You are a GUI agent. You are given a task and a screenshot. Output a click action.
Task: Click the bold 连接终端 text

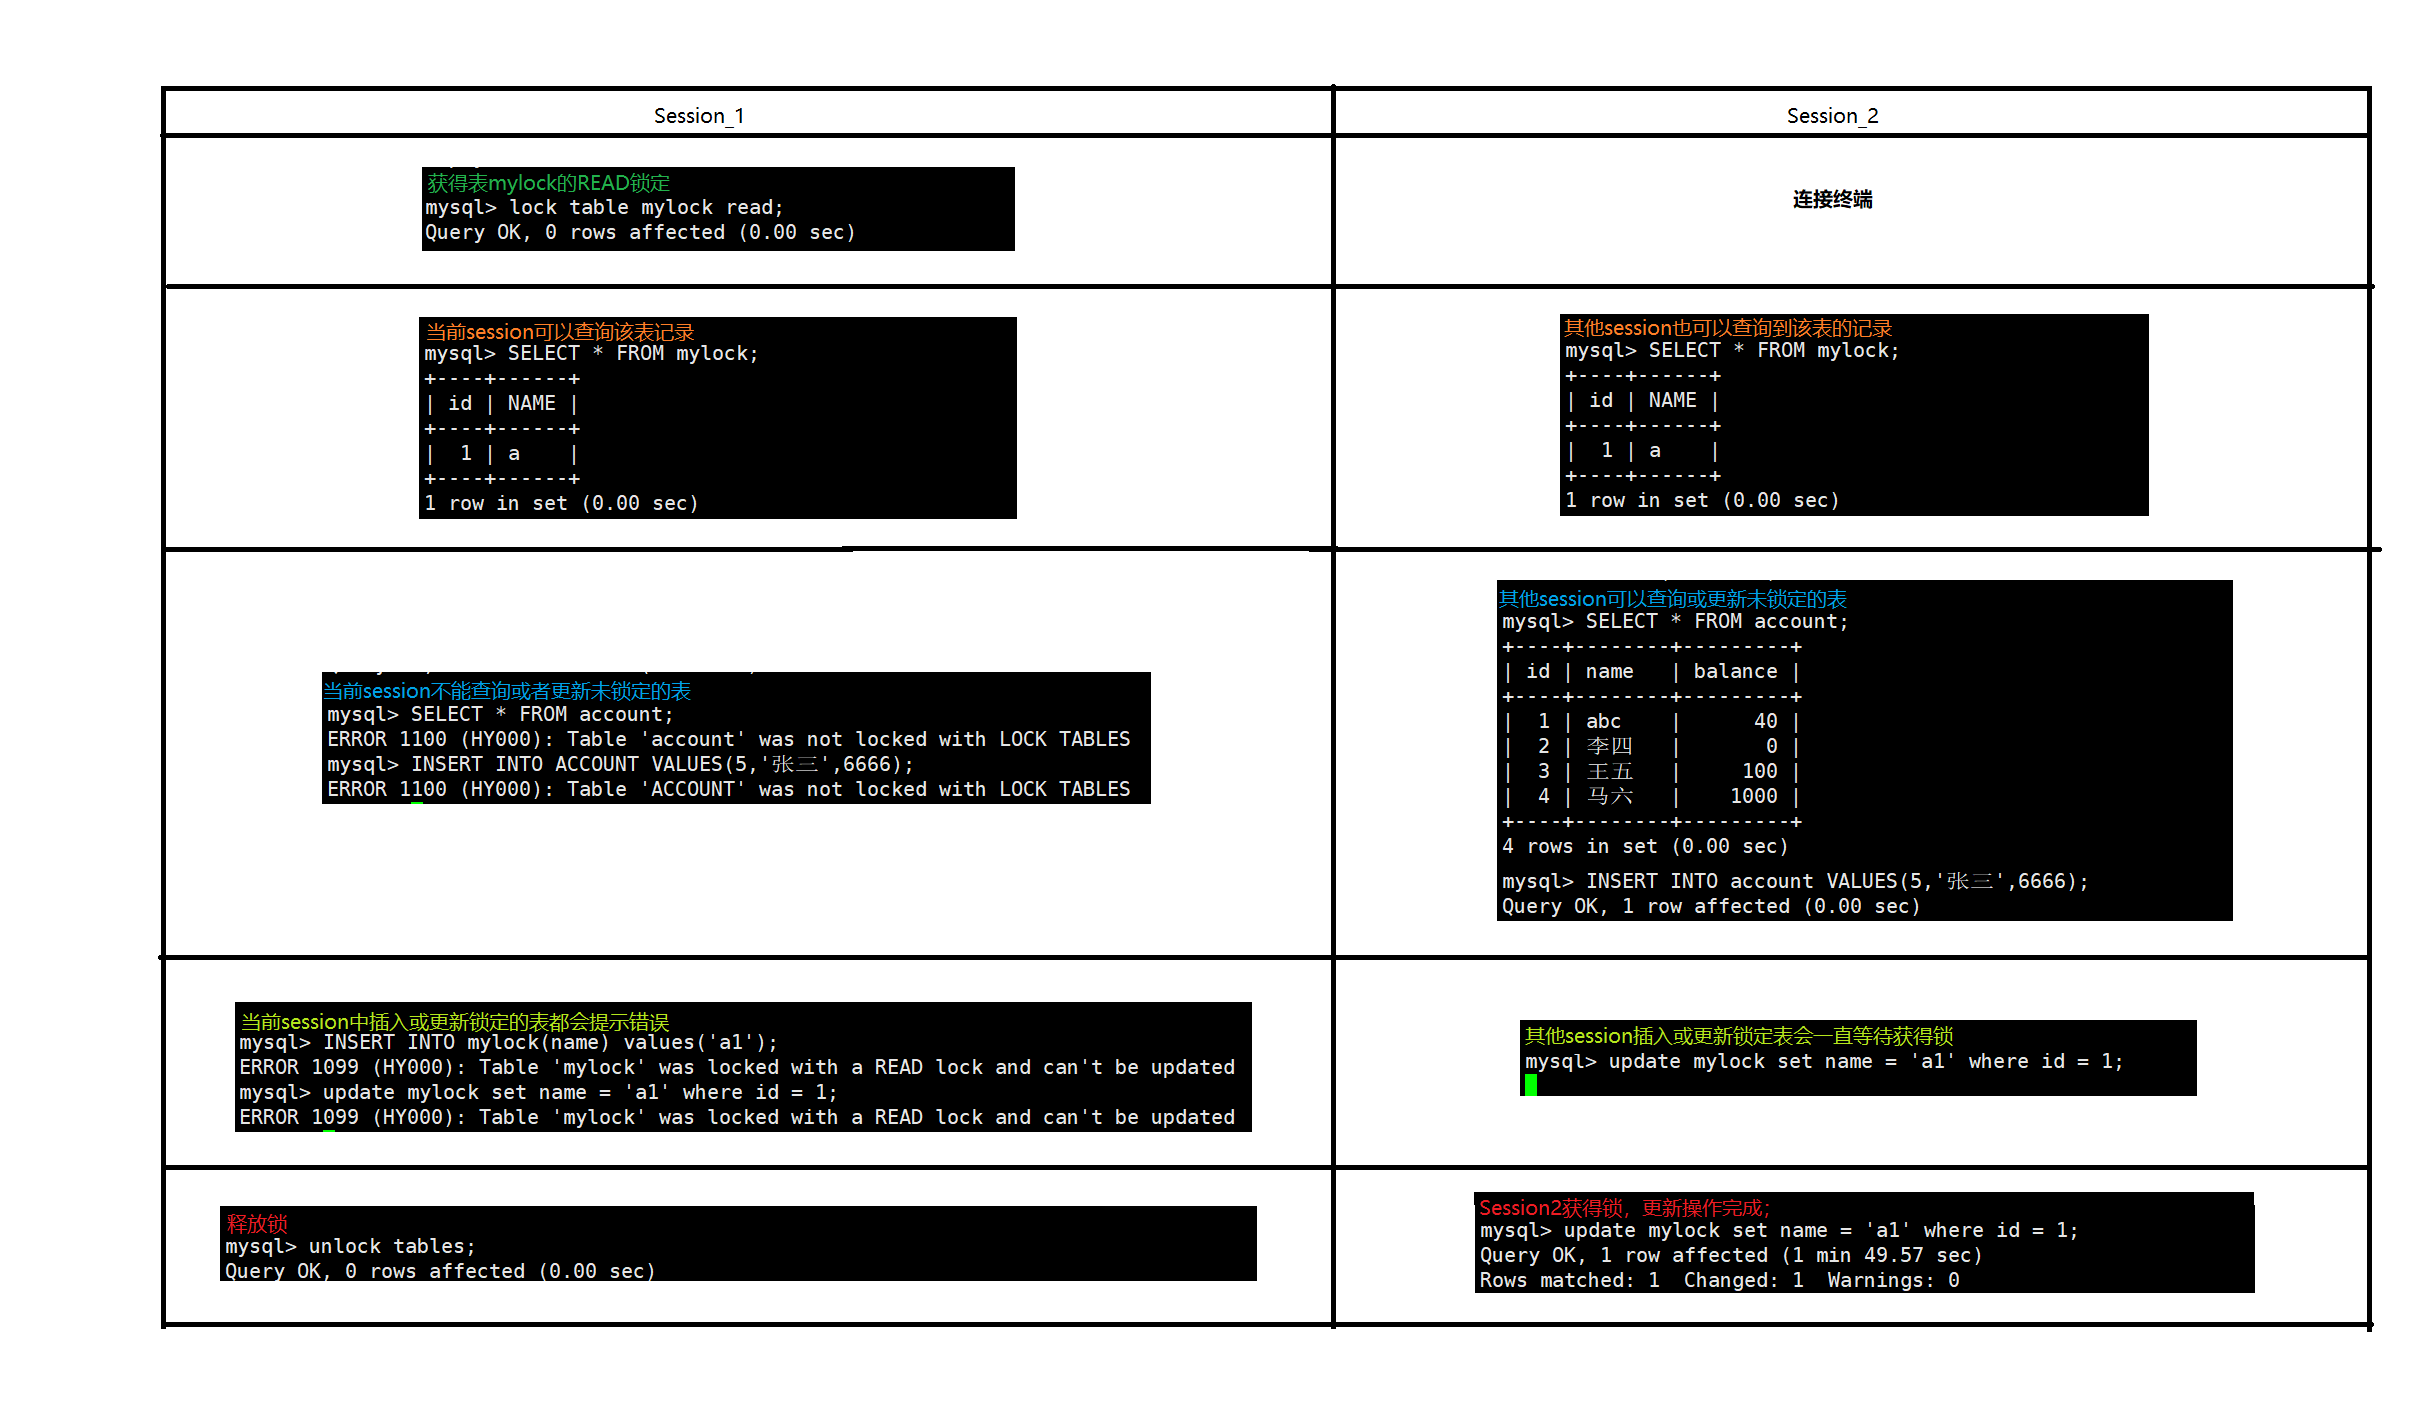pos(1832,199)
